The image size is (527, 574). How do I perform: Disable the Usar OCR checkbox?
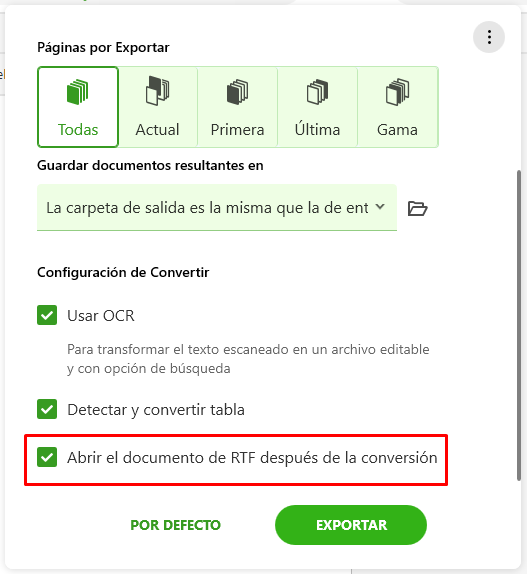[x=47, y=315]
